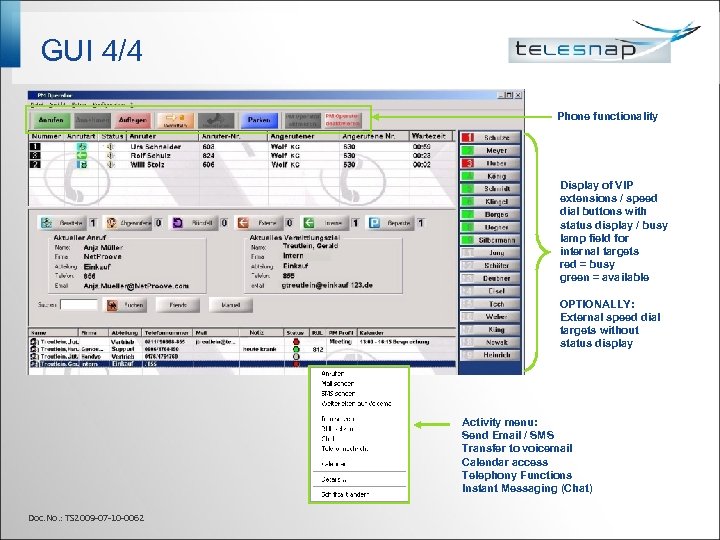Choose Anrufen in the context menu
The width and height of the screenshot is (720, 540).
(x=333, y=373)
